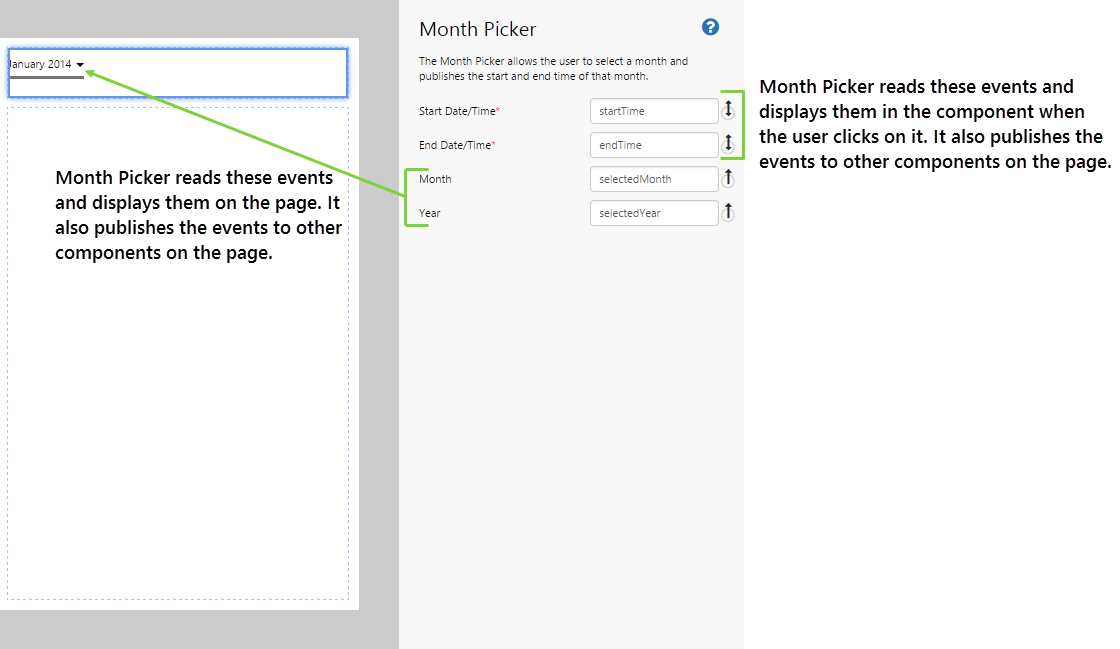The width and height of the screenshot is (1120, 649).
Task: Click the up-arrow icon beside selectedYear
Action: [728, 212]
